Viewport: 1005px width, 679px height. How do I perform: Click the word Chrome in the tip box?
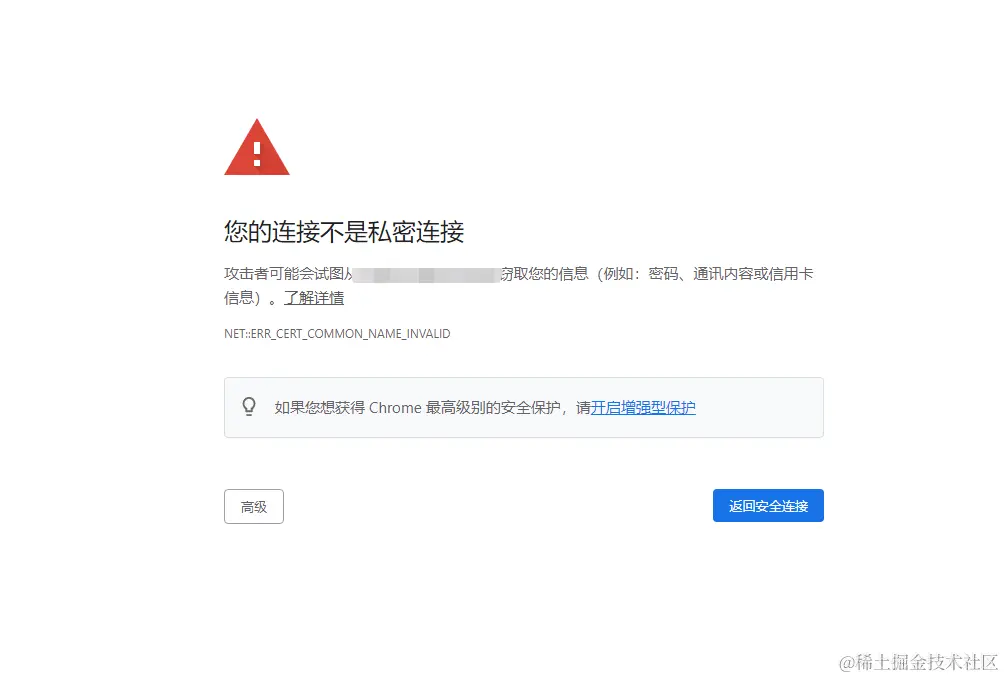coord(395,407)
